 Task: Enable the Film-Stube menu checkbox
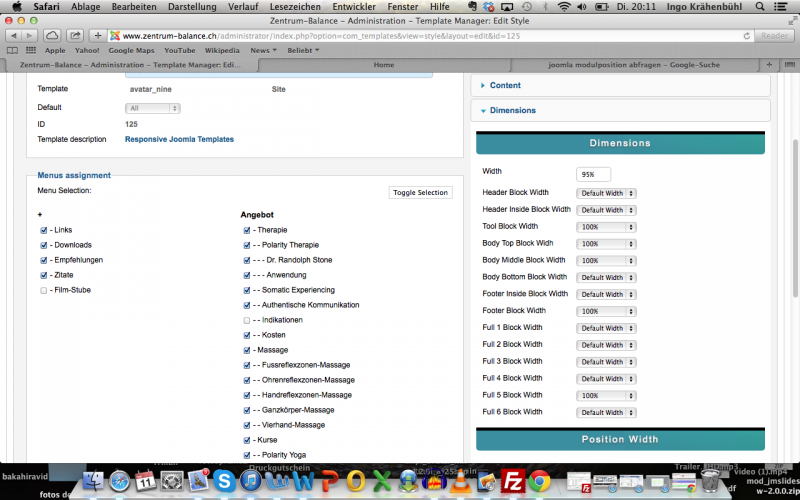[x=43, y=290]
